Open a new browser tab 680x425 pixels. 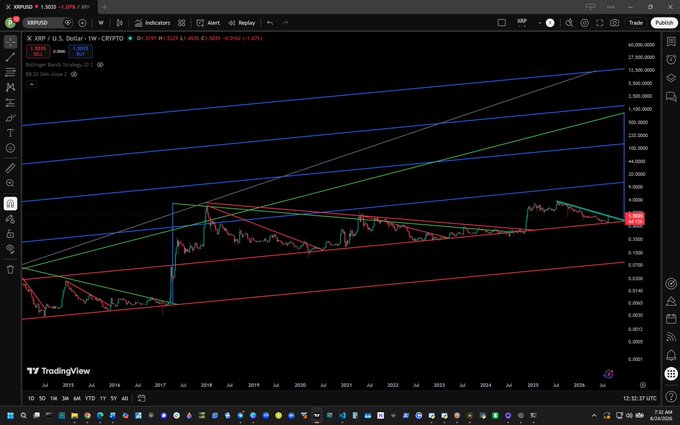point(105,7)
